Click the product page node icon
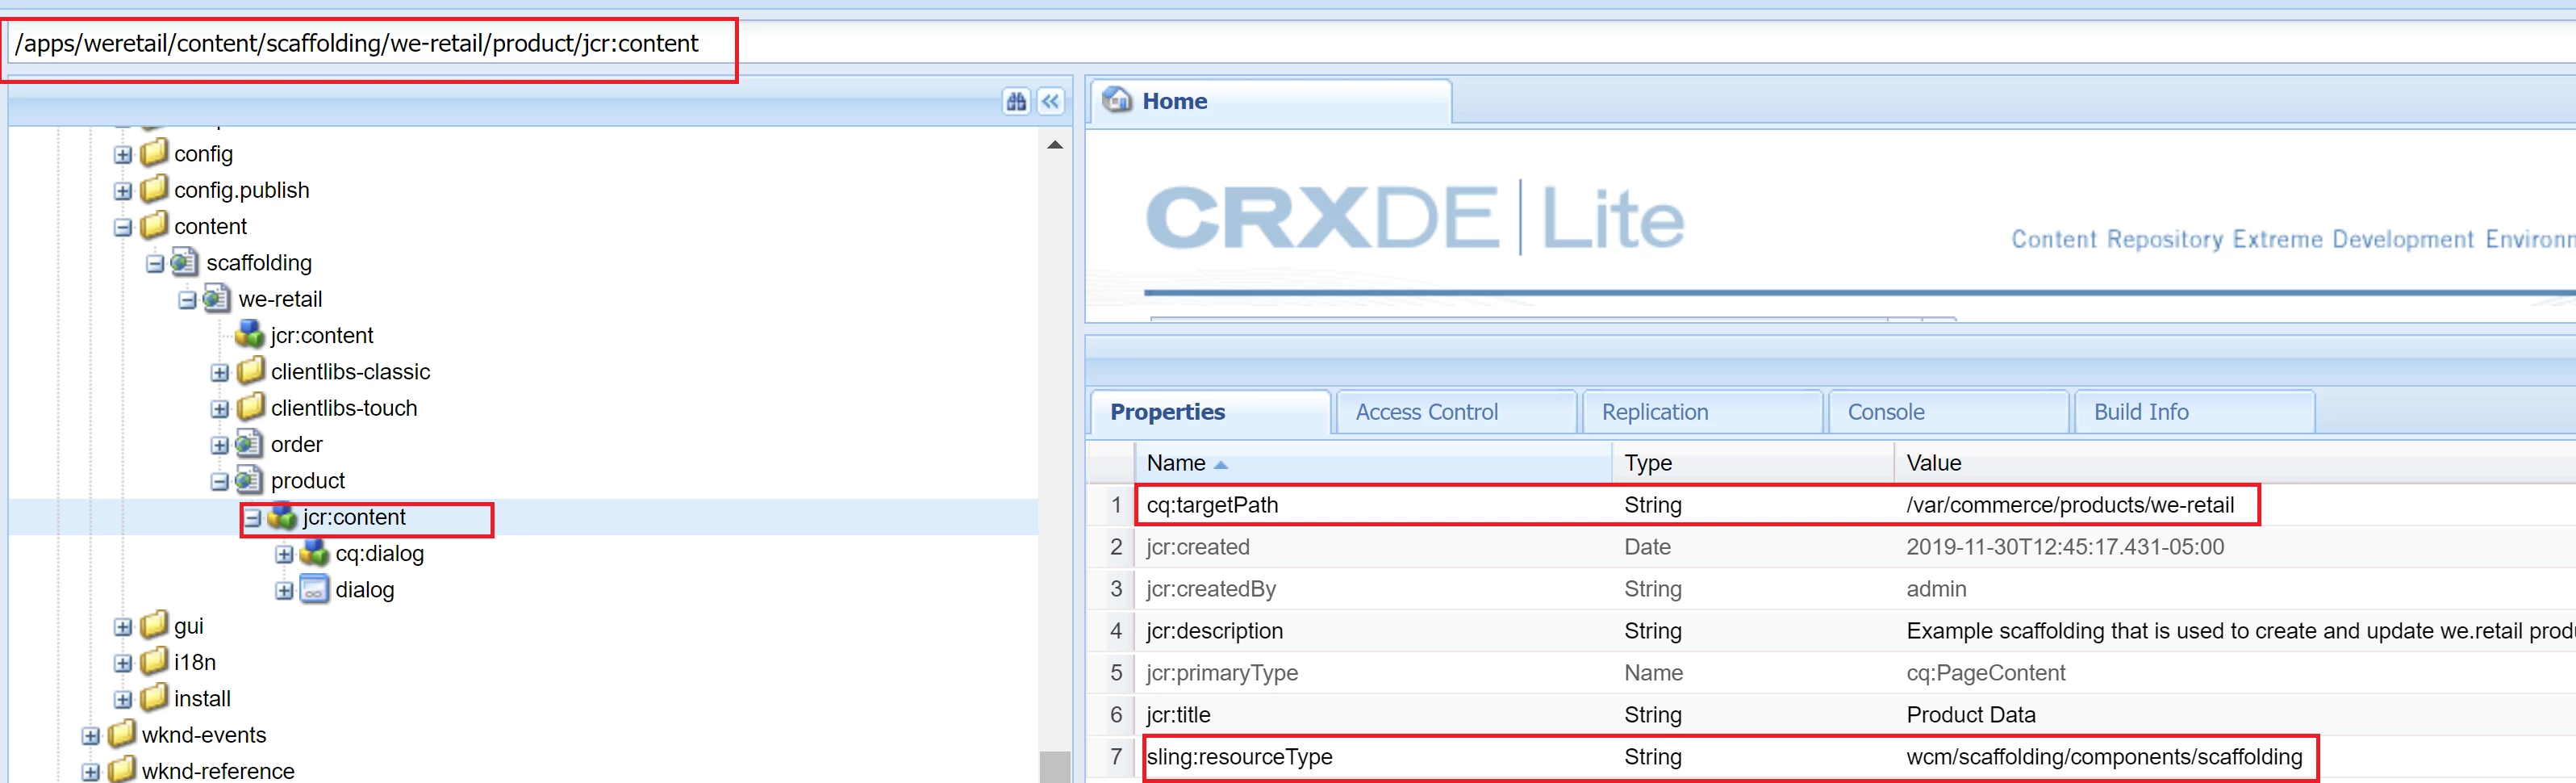 [249, 480]
